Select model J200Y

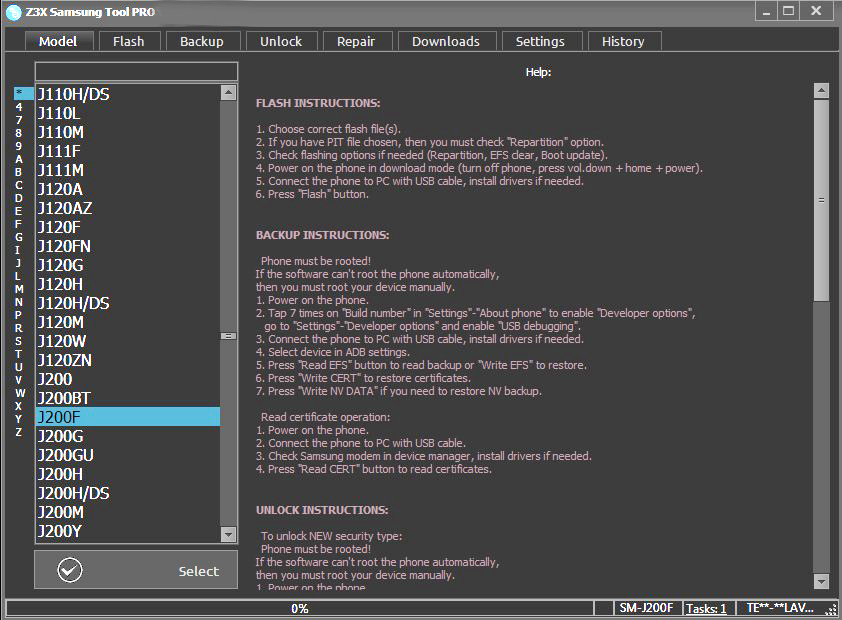(x=128, y=531)
